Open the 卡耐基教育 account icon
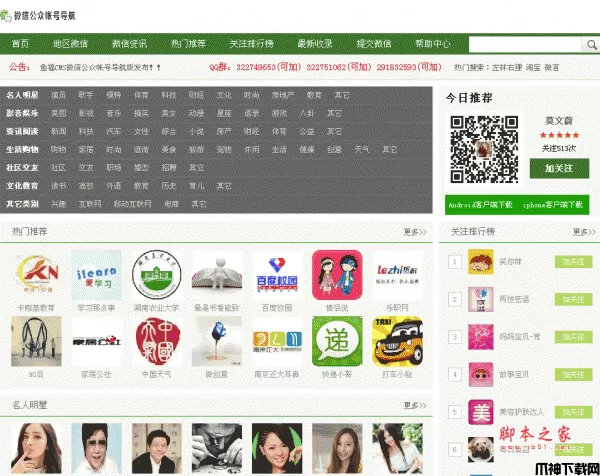The width and height of the screenshot is (600, 476). pyautogui.click(x=36, y=275)
